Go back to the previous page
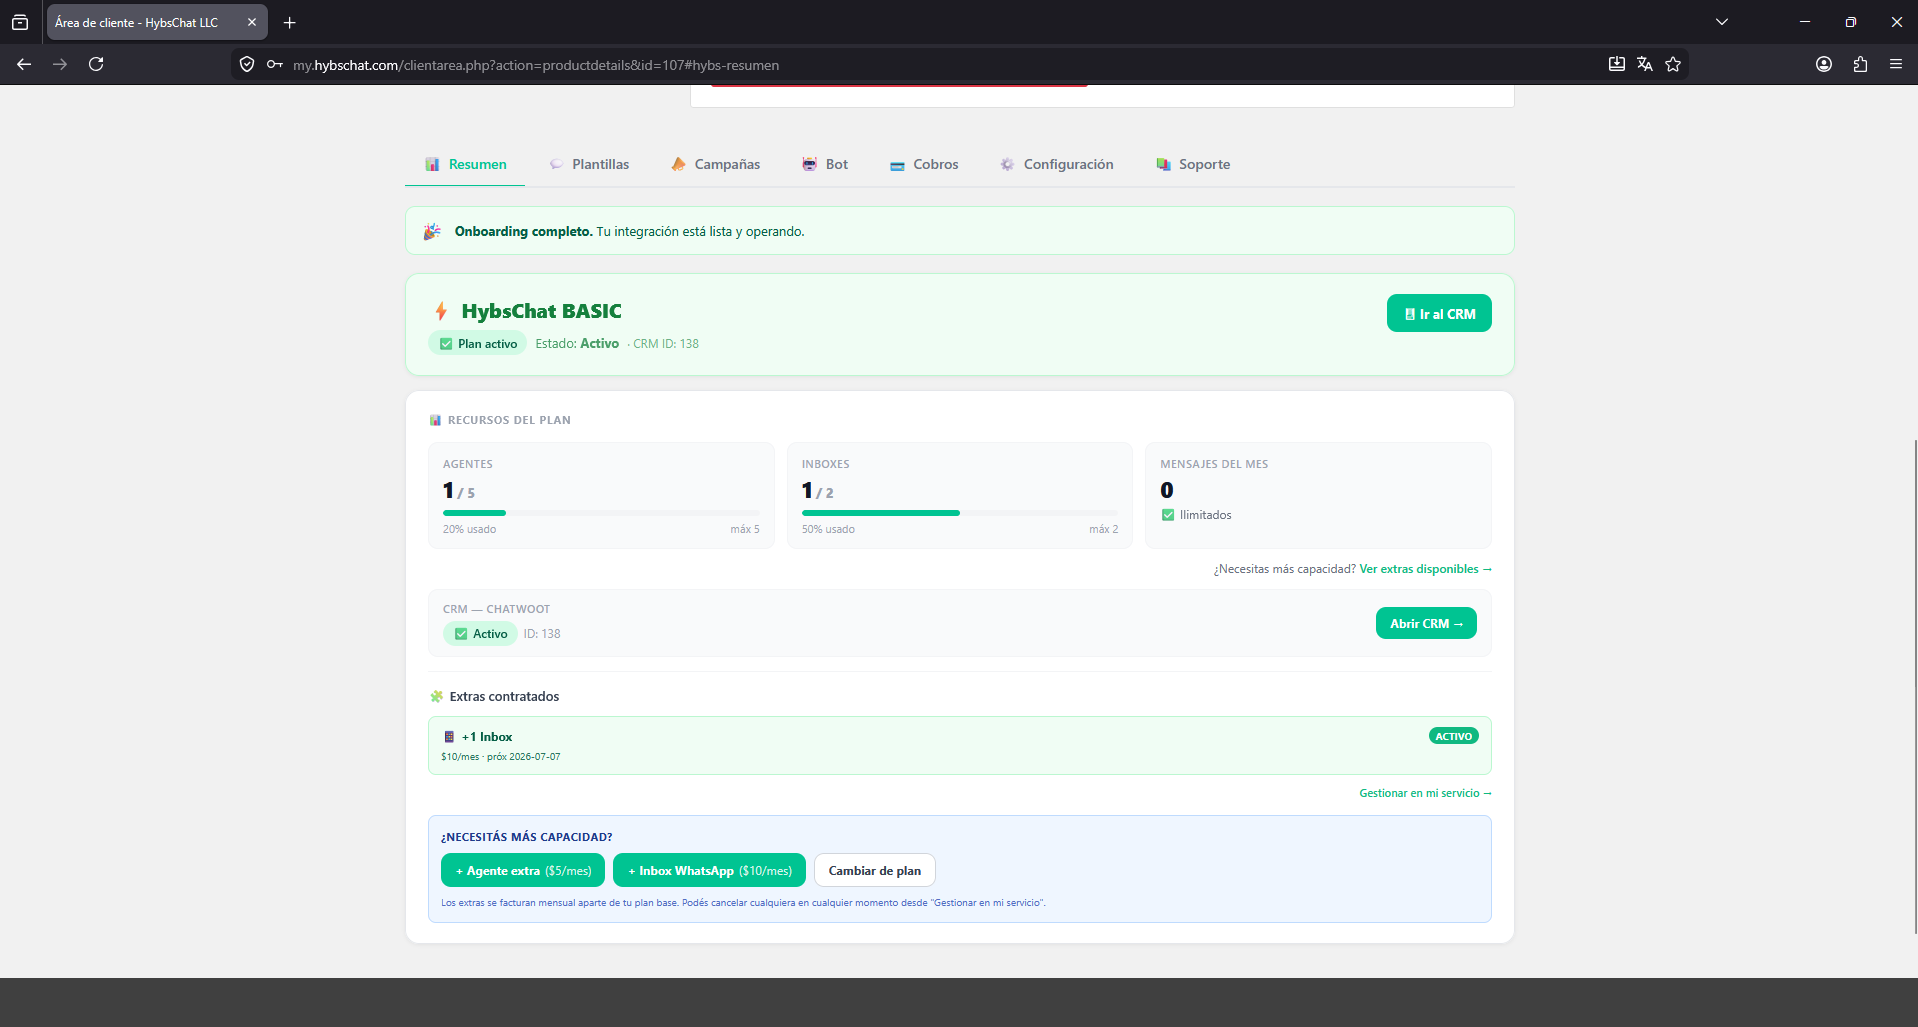The width and height of the screenshot is (1918, 1027). coord(24,64)
